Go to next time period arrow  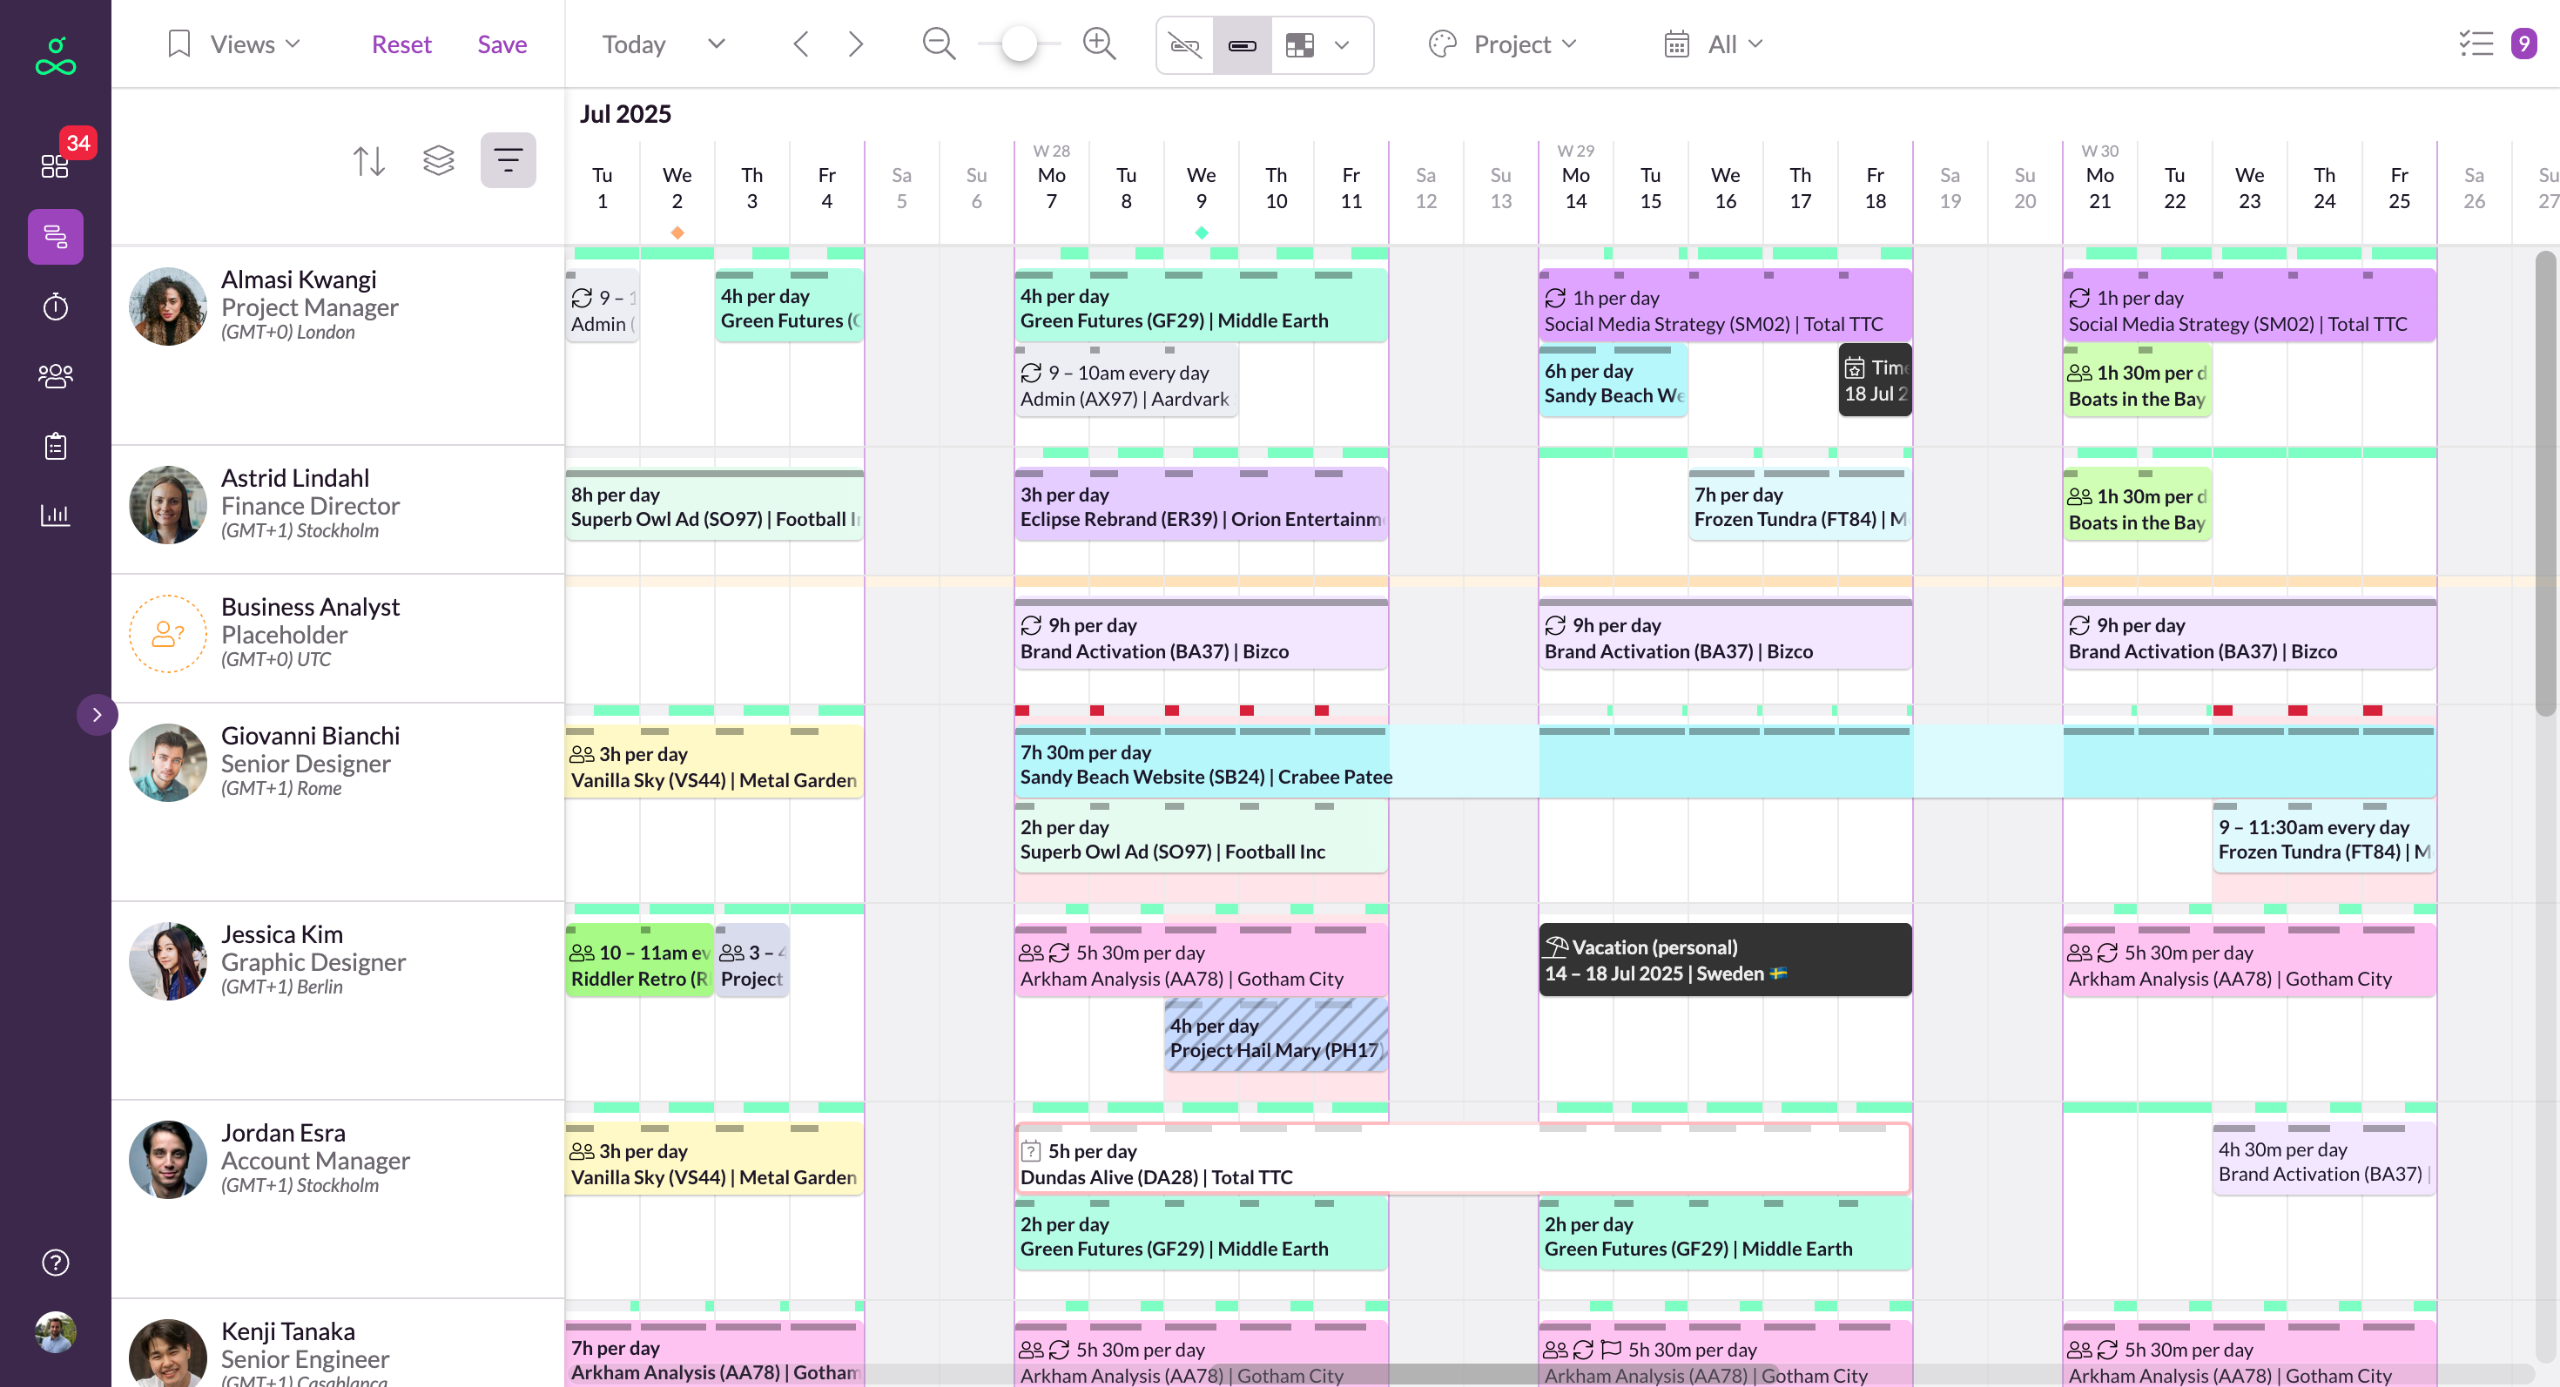tap(855, 44)
